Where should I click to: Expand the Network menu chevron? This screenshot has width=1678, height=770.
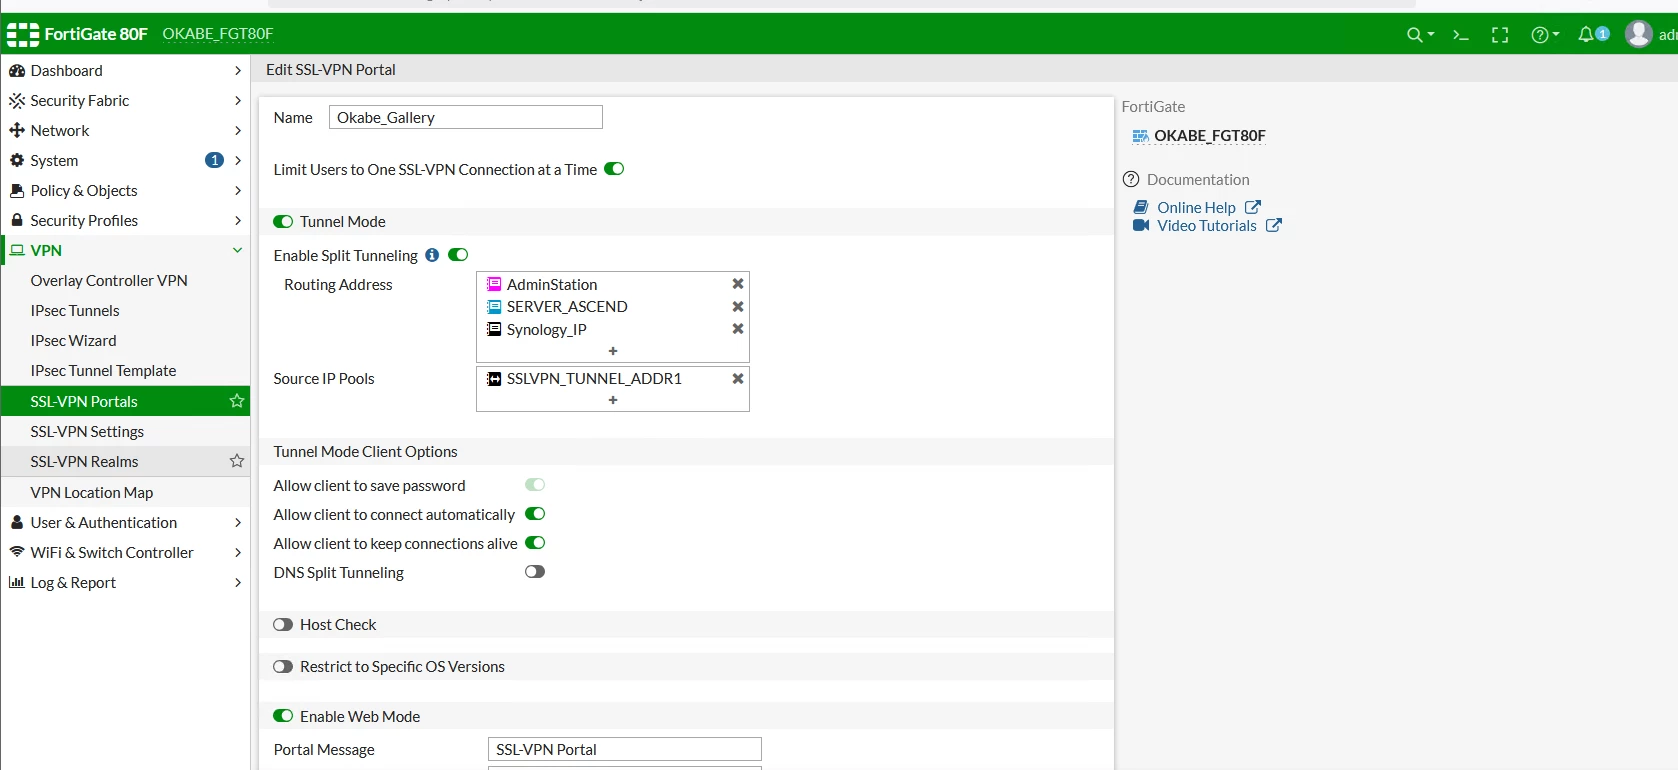237,131
